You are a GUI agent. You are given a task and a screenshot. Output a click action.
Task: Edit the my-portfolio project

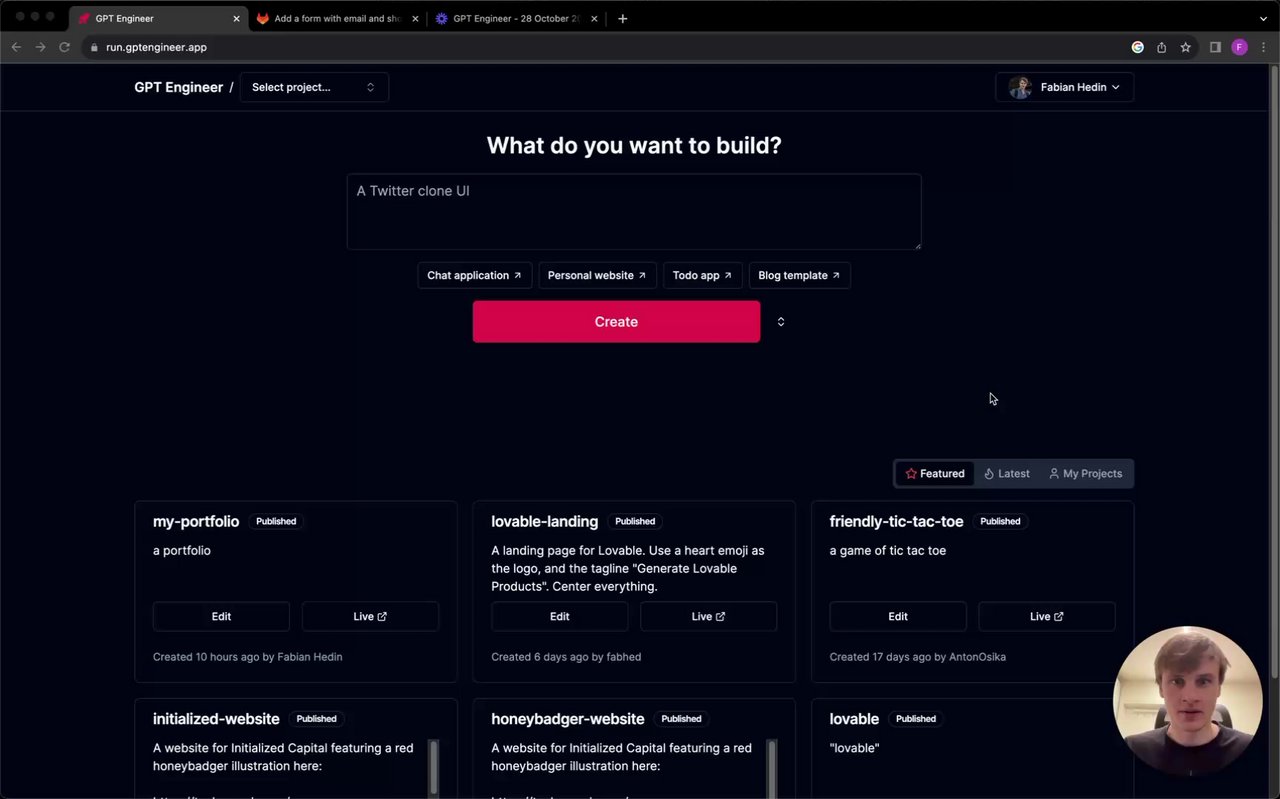(x=221, y=617)
